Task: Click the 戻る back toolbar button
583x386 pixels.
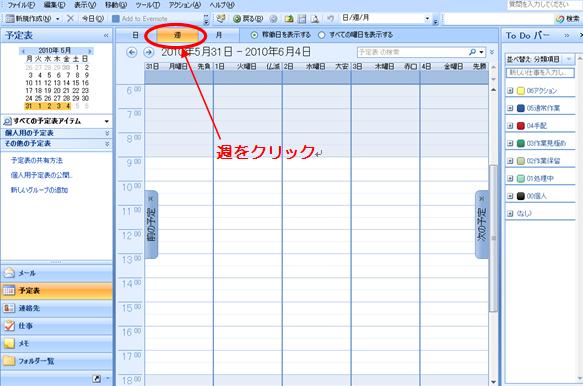Action: 248,19
